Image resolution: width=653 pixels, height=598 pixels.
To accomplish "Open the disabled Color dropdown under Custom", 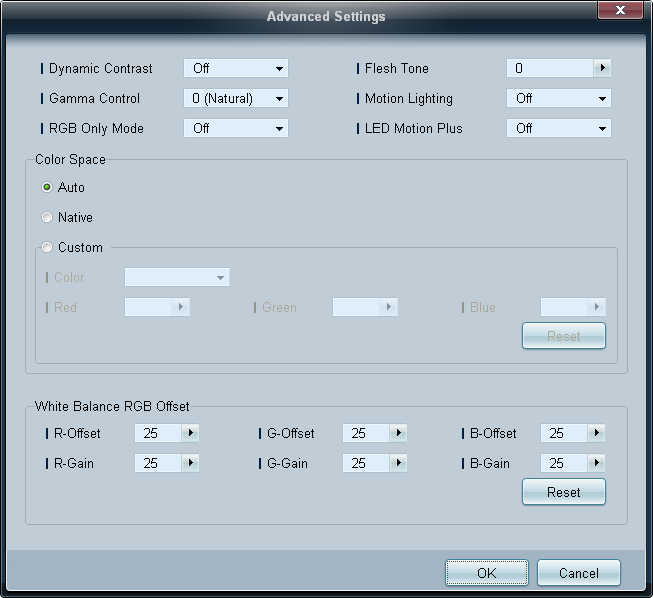I will click(x=177, y=277).
